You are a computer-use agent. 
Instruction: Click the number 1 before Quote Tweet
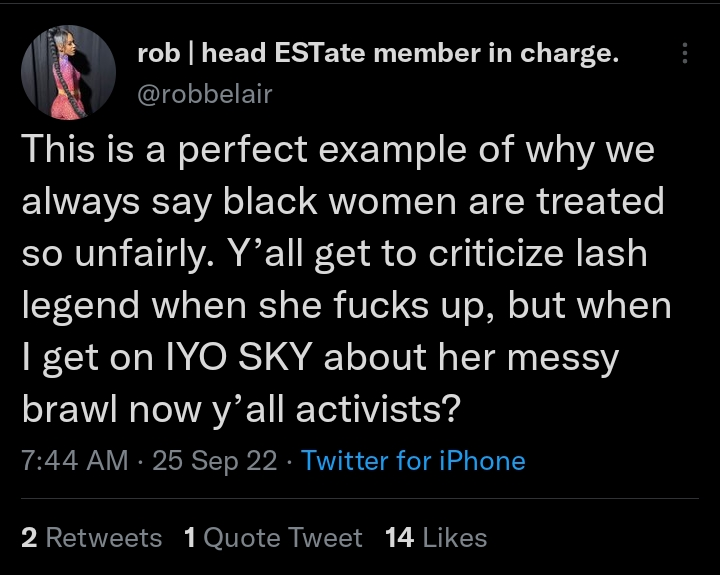coord(190,538)
